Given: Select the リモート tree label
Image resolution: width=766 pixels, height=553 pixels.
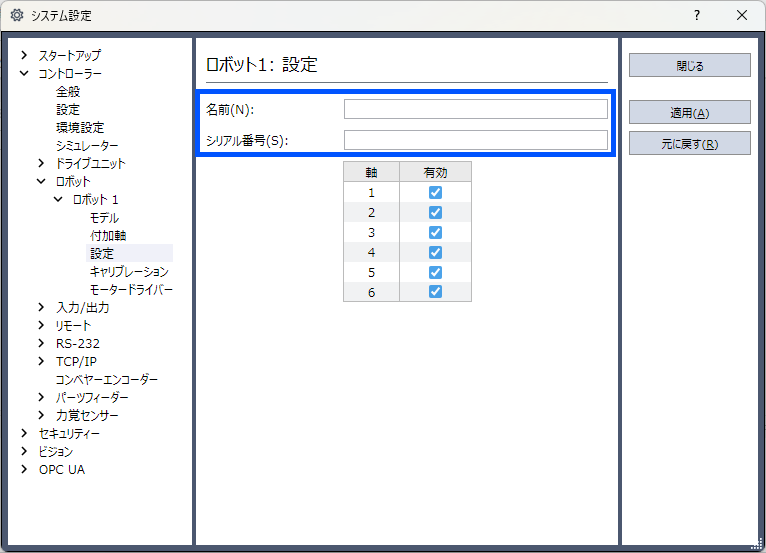Looking at the screenshot, I should [73, 325].
